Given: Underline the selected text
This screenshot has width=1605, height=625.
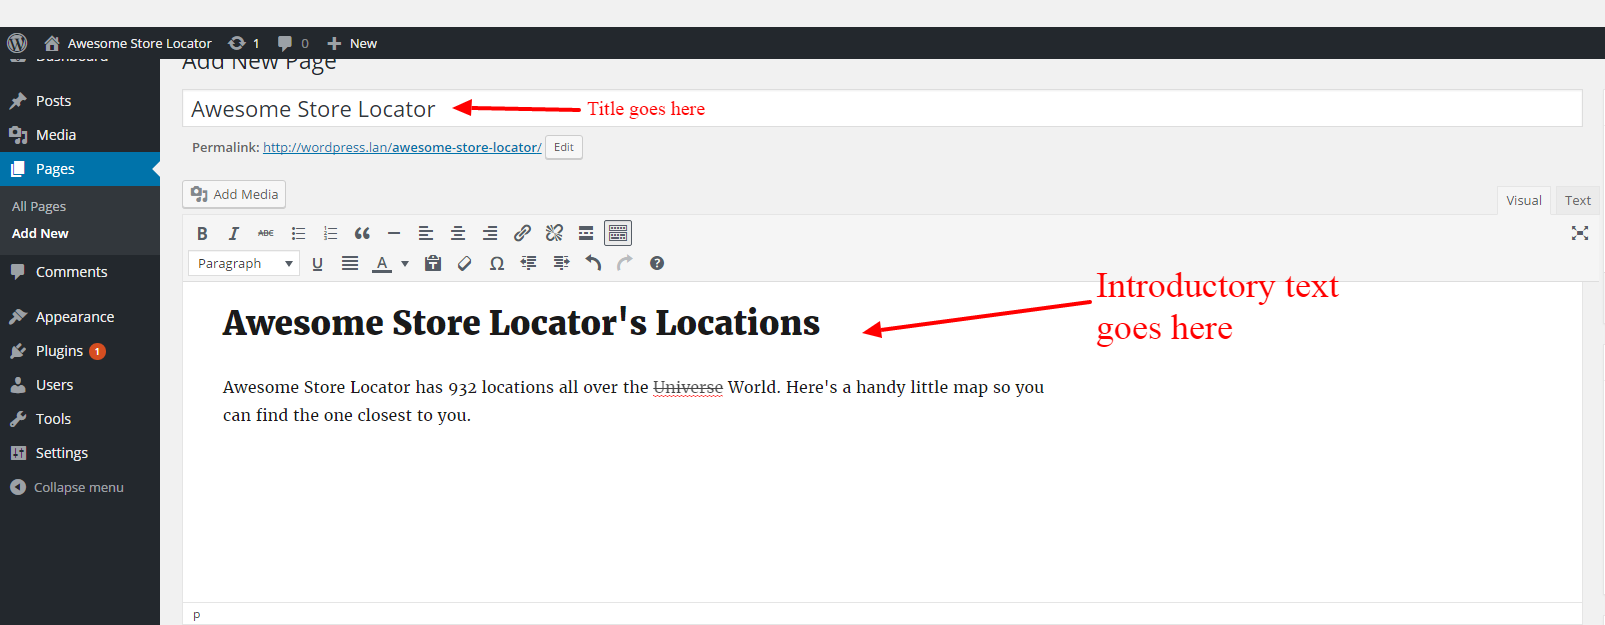Looking at the screenshot, I should [318, 263].
